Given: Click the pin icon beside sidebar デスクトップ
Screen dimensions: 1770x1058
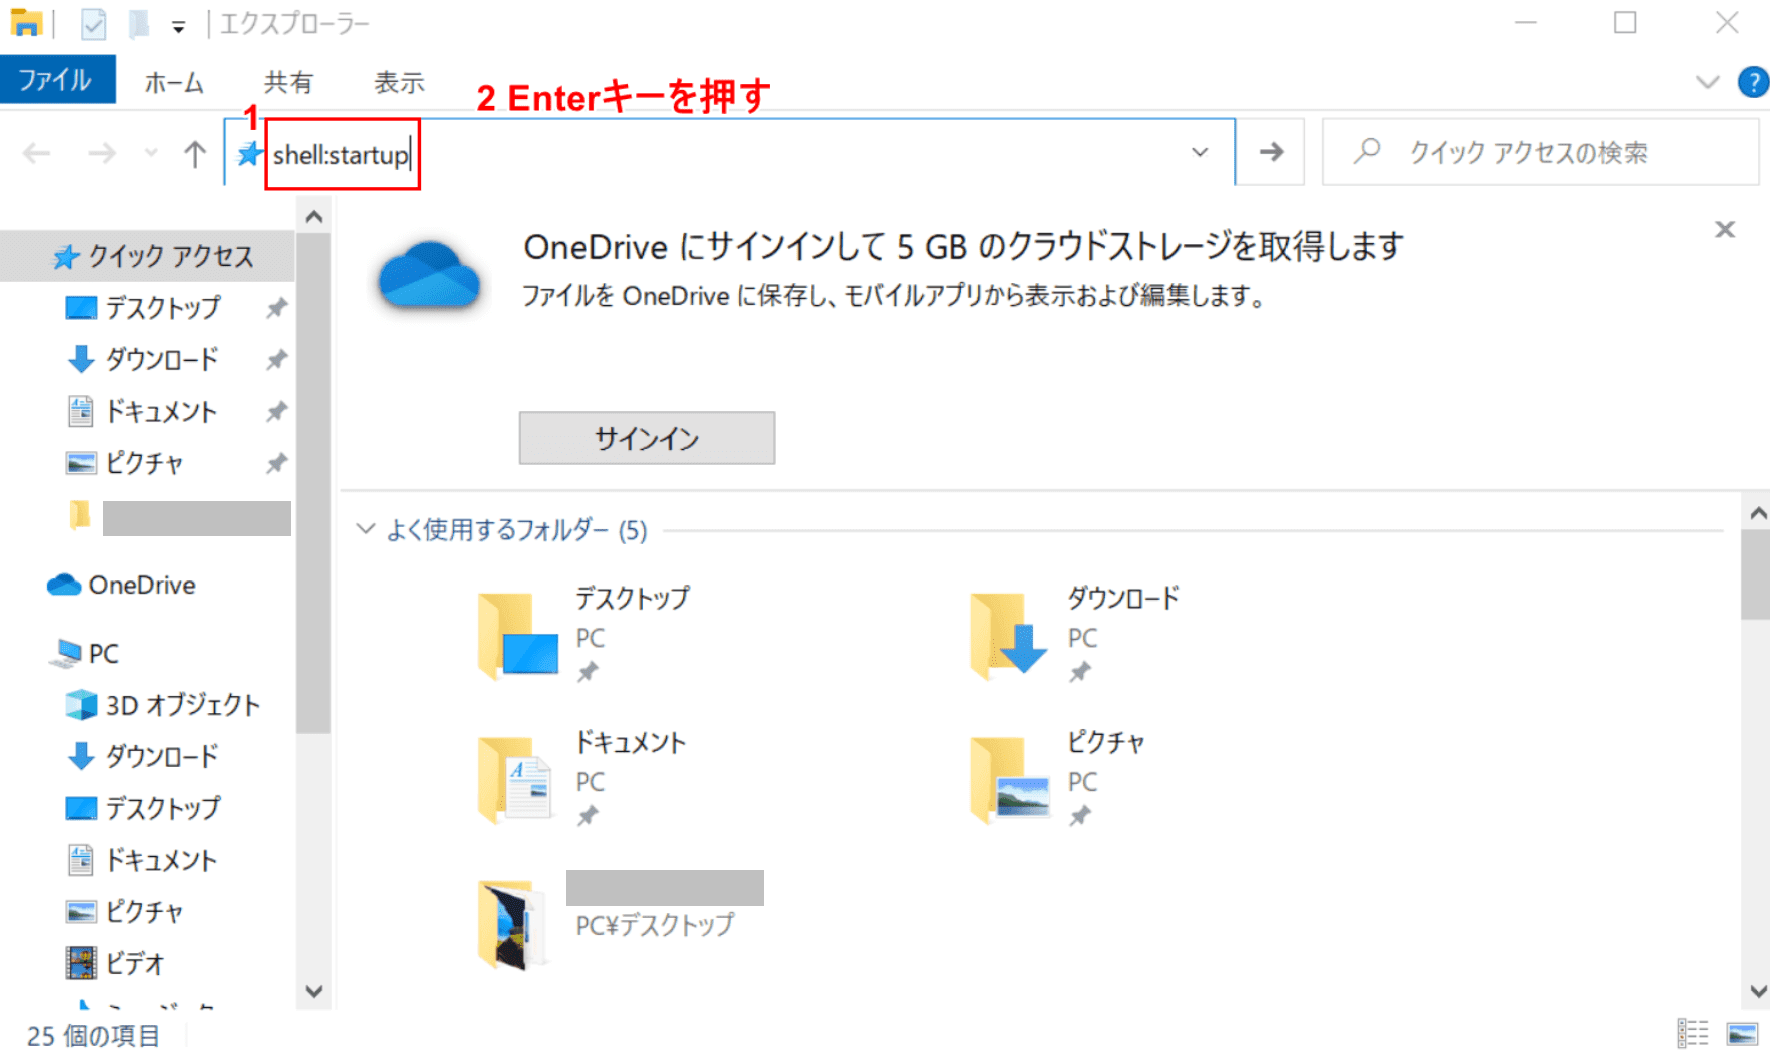Looking at the screenshot, I should (276, 308).
